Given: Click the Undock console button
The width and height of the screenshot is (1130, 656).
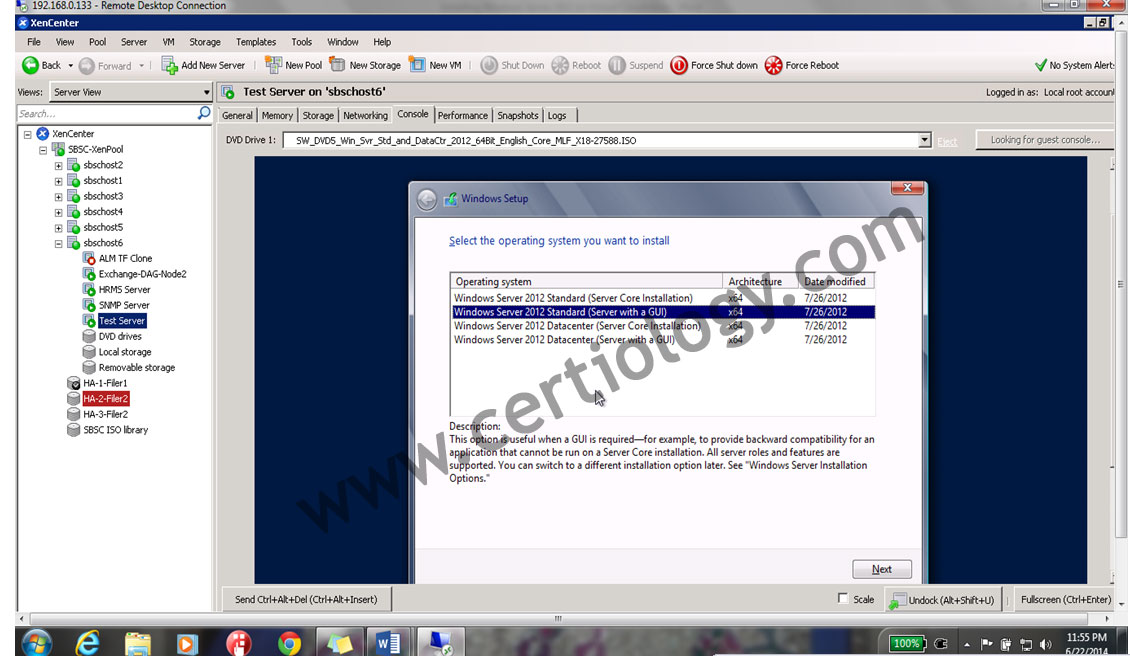Looking at the screenshot, I should click(x=943, y=600).
